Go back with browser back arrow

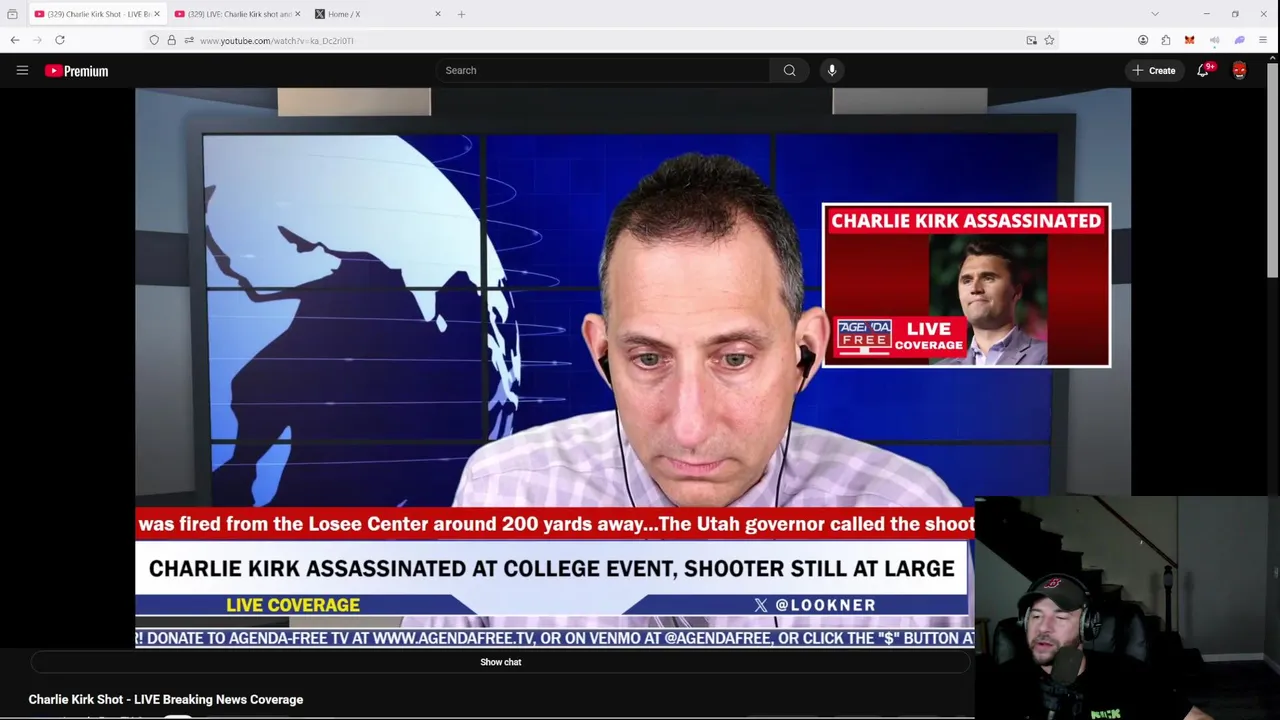(x=15, y=40)
